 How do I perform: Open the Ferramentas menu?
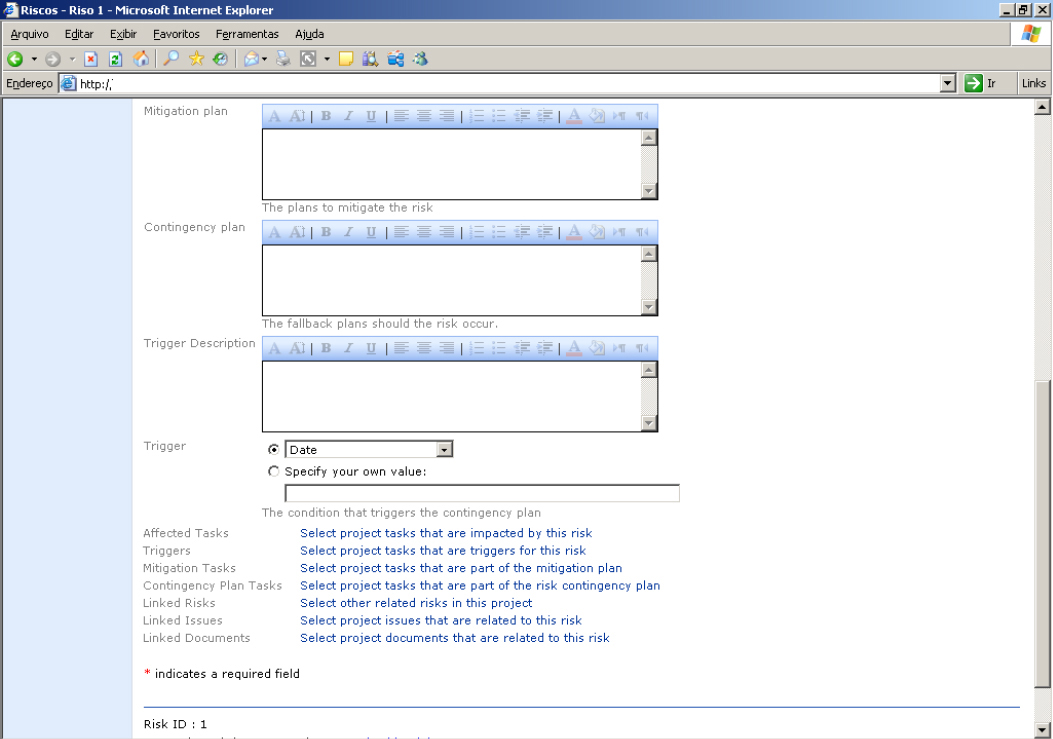[x=247, y=34]
